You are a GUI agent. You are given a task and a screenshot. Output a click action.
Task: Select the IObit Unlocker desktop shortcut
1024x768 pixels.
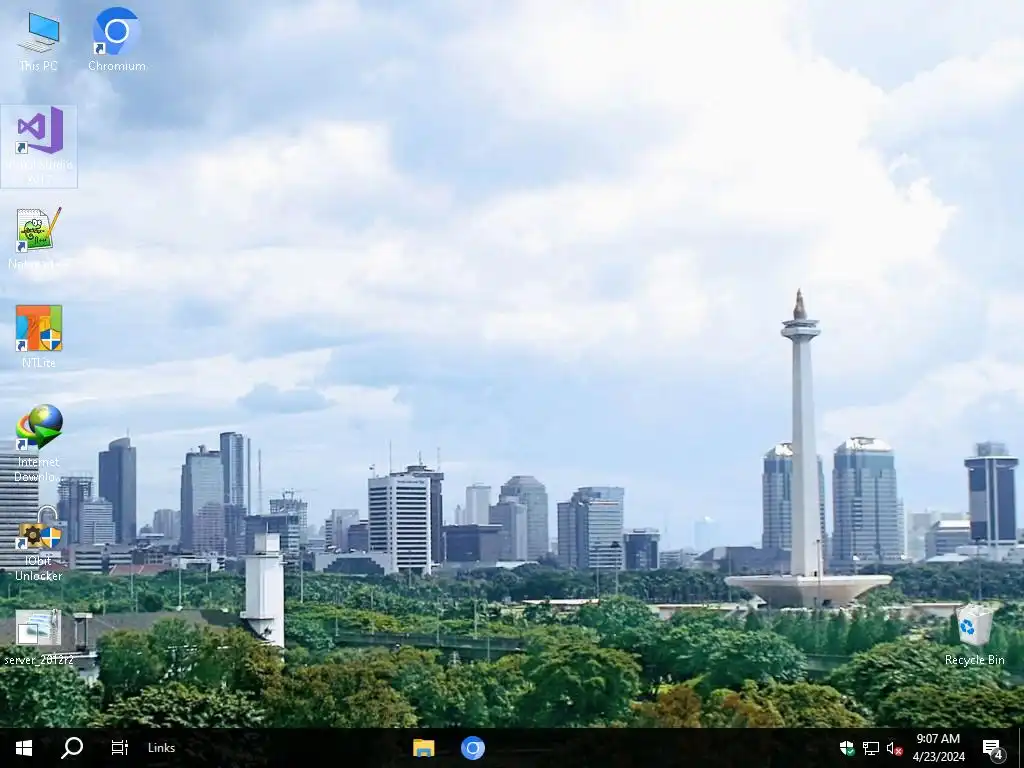pyautogui.click(x=39, y=543)
